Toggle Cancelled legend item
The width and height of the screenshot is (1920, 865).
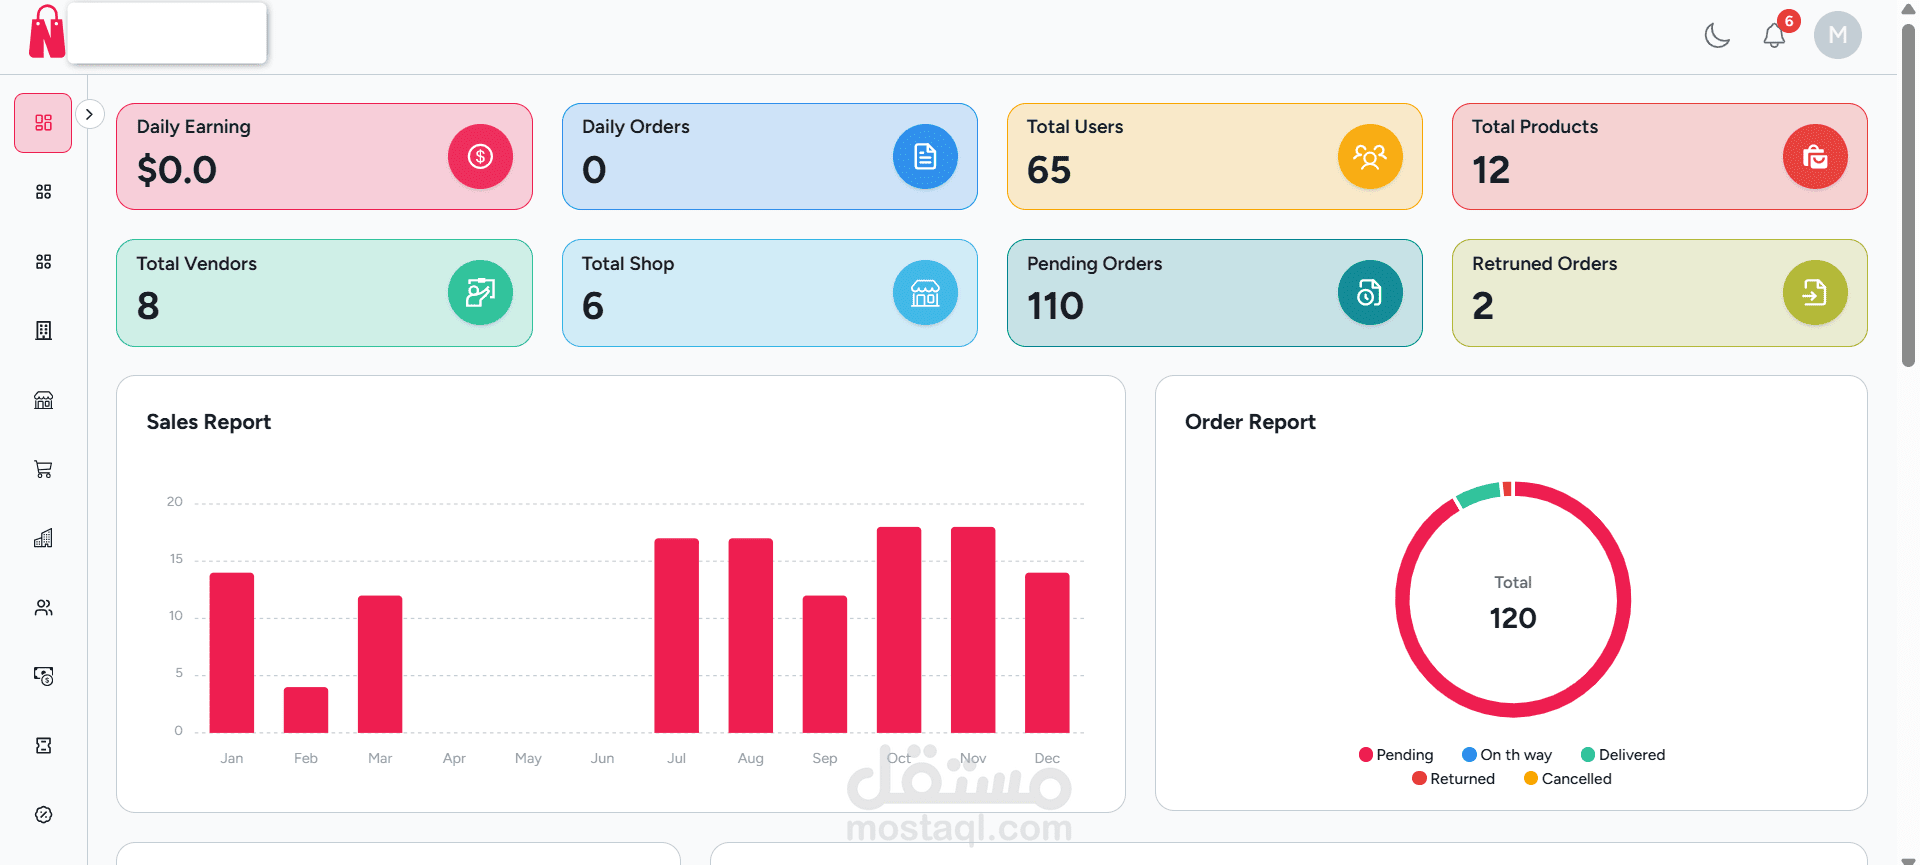1567,779
